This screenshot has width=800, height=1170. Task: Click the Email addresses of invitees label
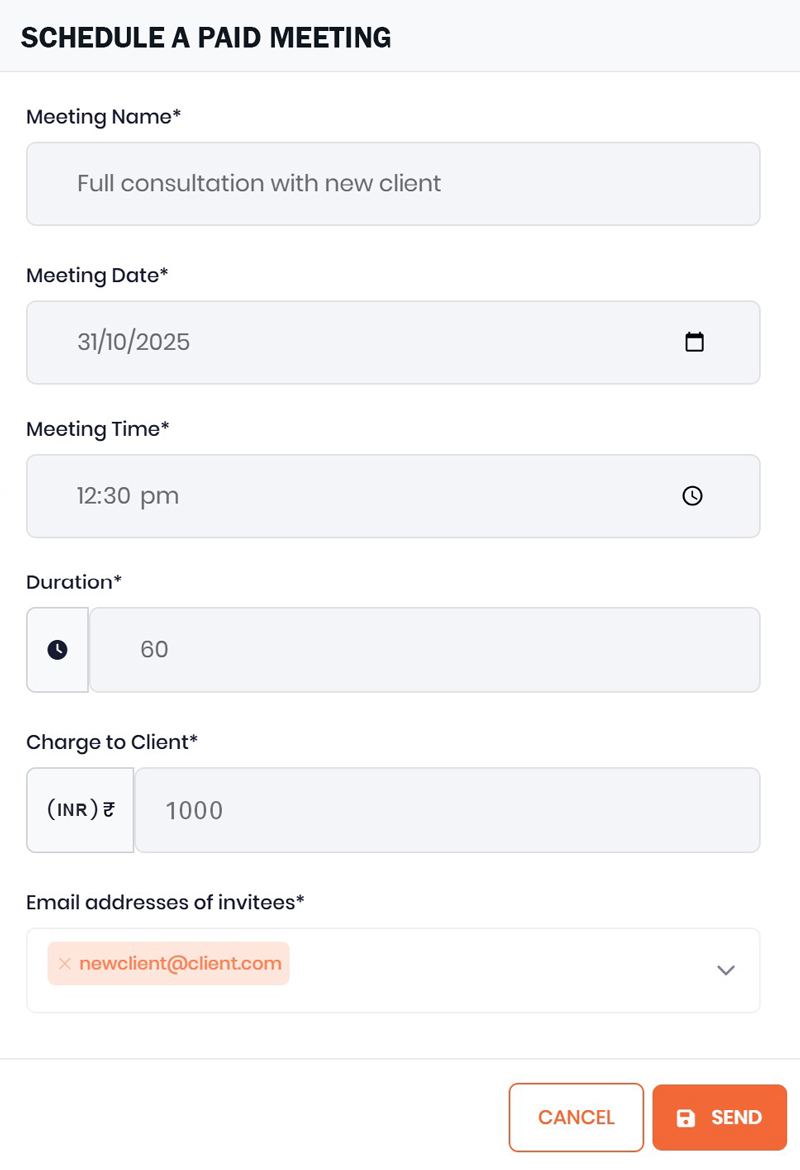pyautogui.click(x=165, y=902)
